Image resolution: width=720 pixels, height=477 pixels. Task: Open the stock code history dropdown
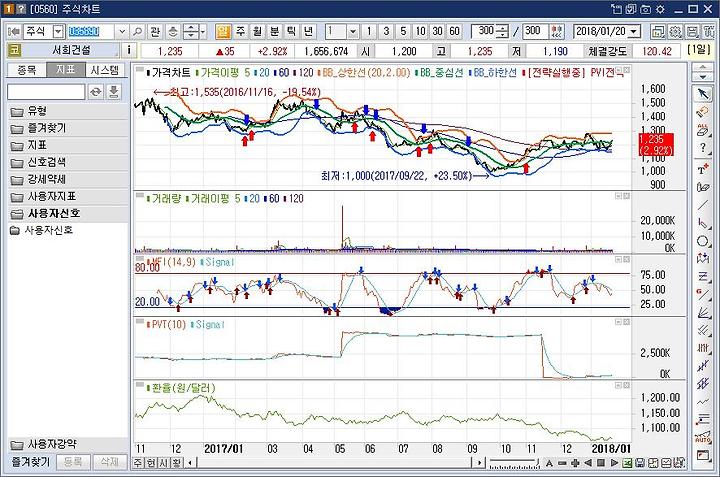click(122, 32)
